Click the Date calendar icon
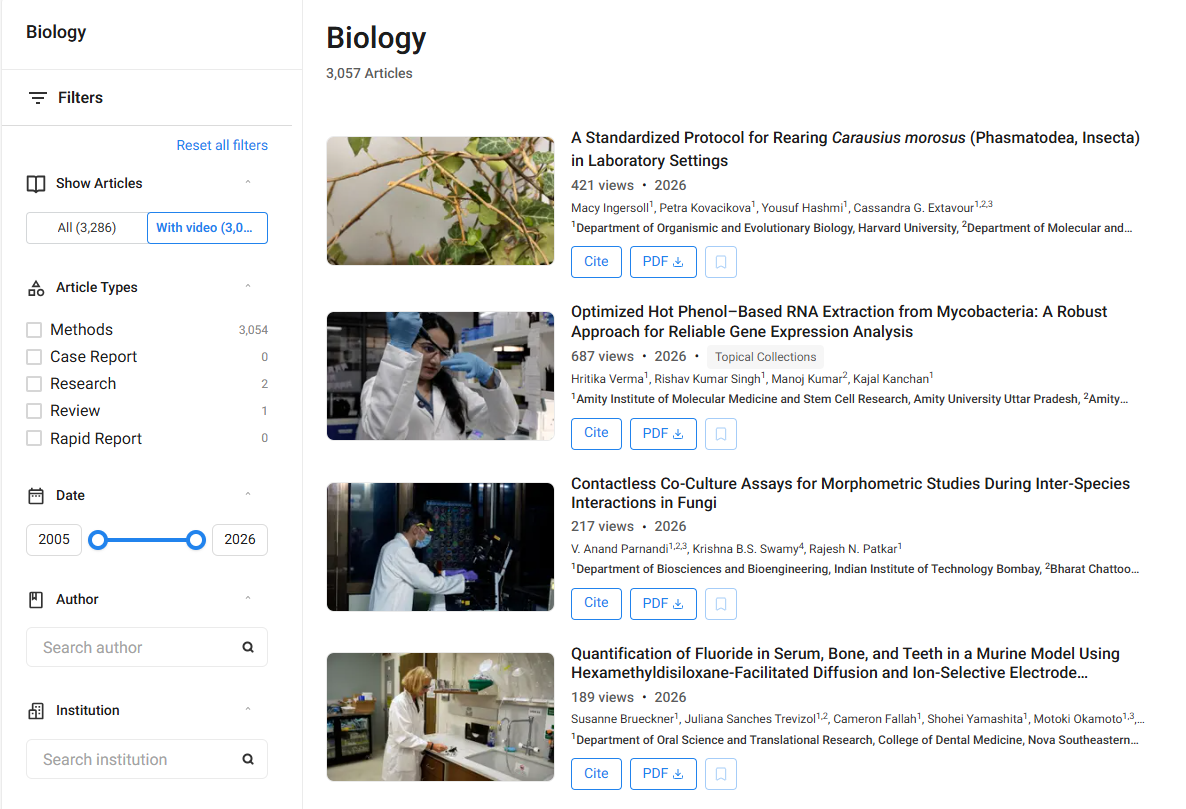 click(x=36, y=496)
